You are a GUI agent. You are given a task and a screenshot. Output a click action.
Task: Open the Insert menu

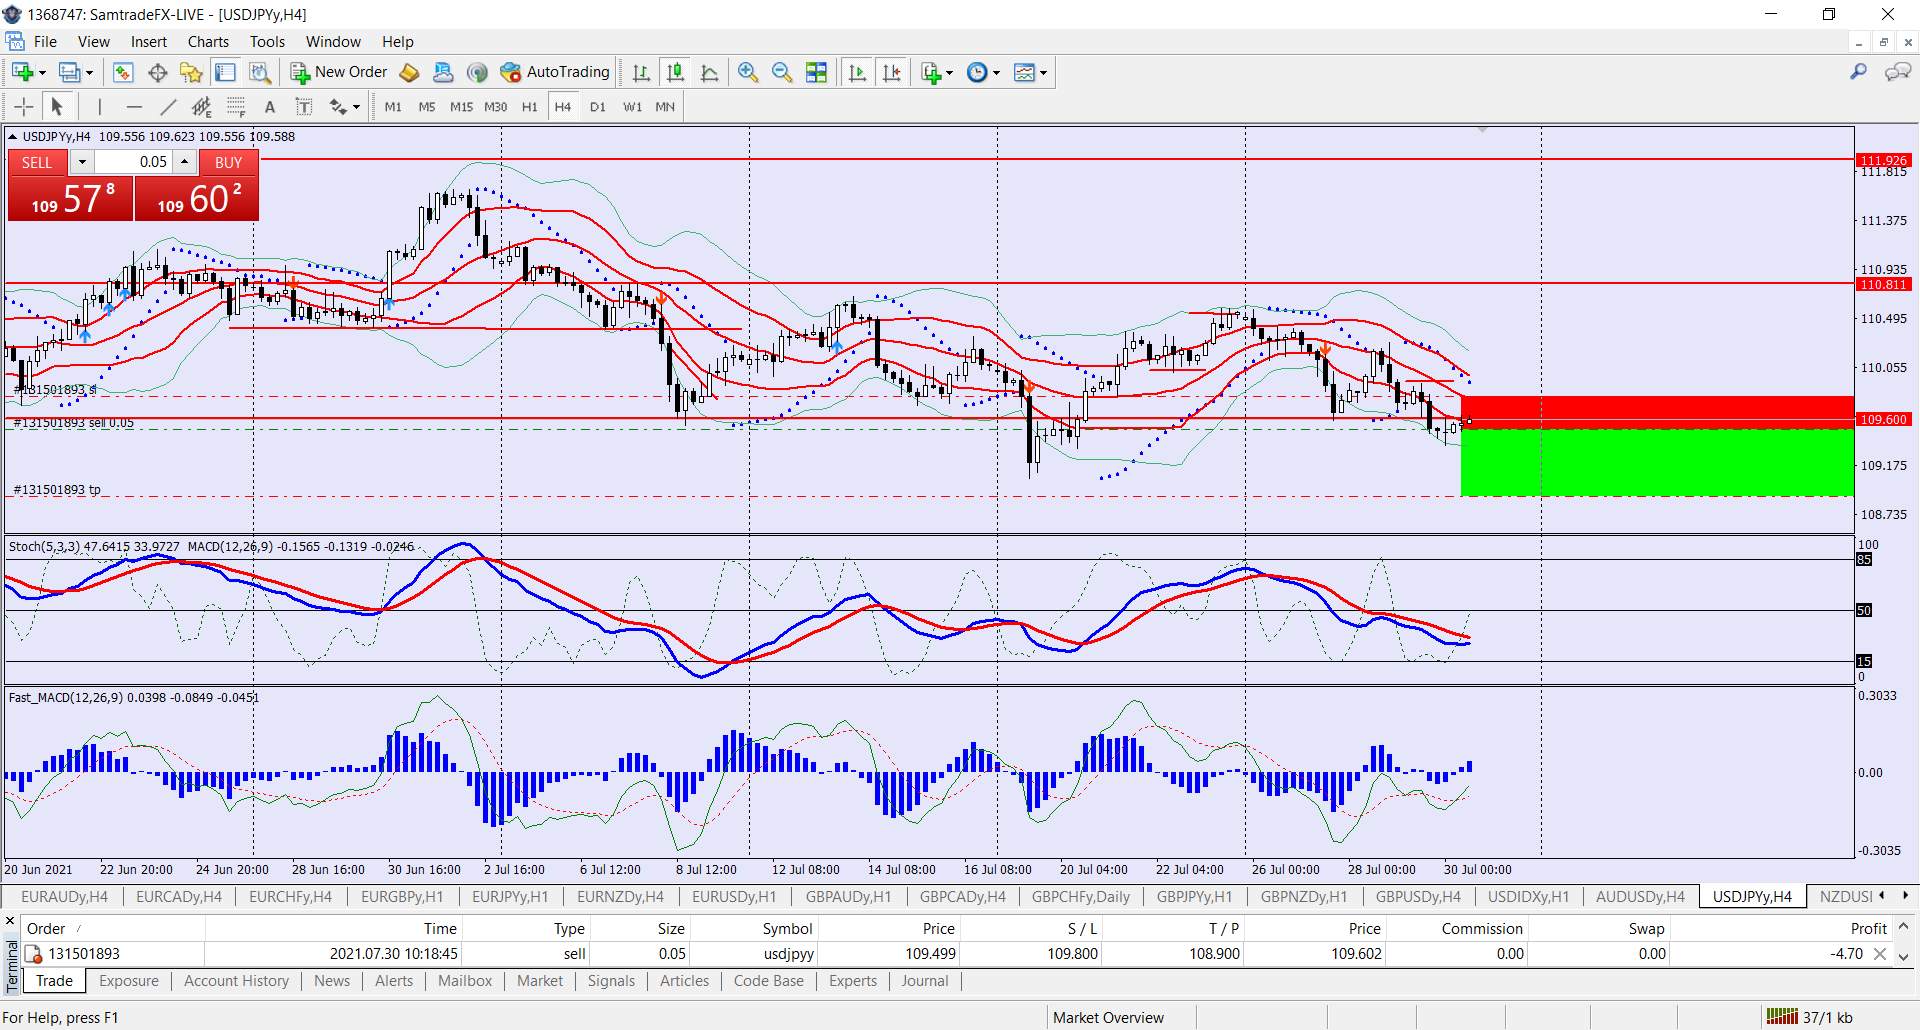(x=149, y=41)
